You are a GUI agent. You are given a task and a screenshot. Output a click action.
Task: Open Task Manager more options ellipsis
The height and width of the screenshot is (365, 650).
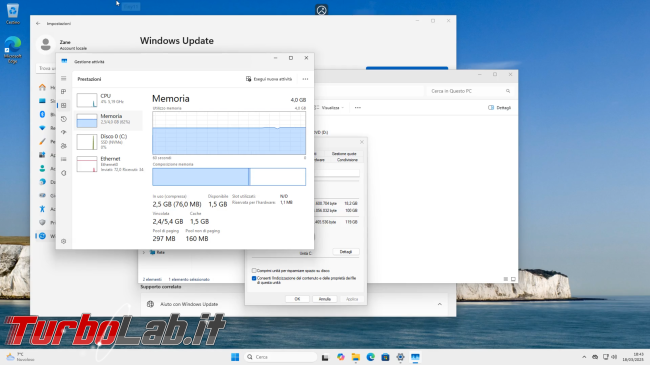[306, 79]
